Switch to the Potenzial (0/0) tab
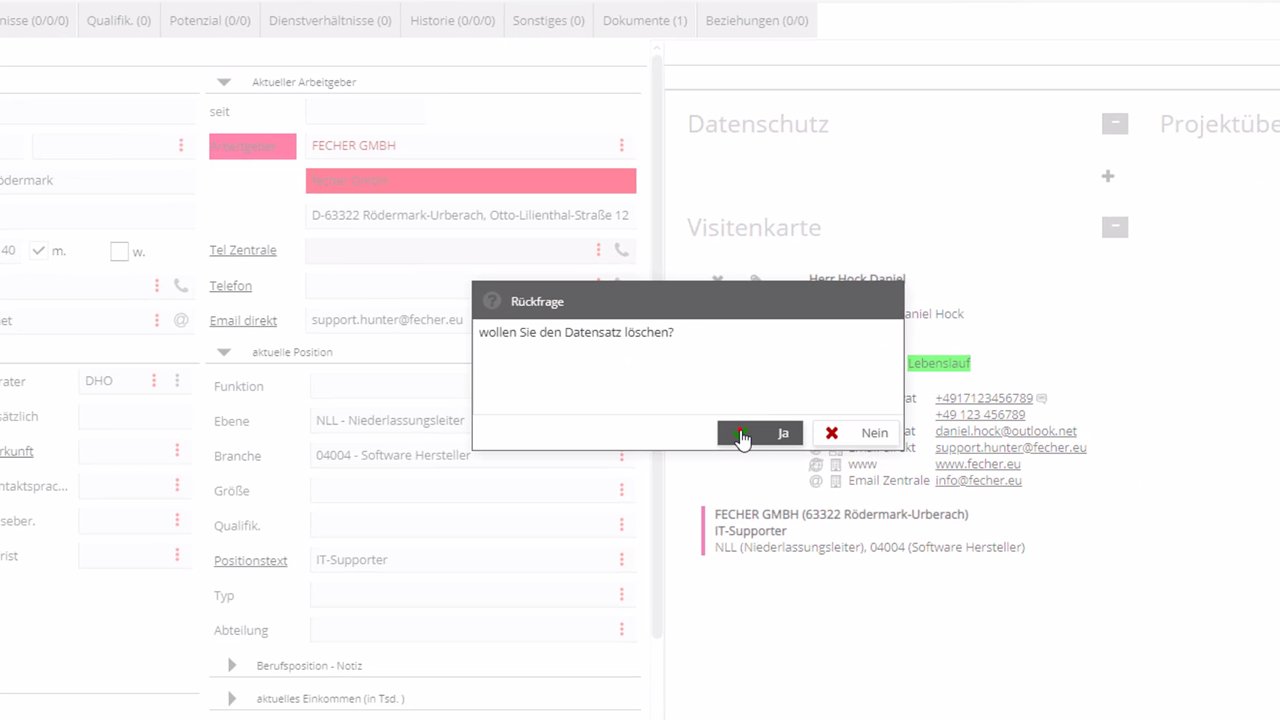Screen dimensions: 1280x720 coord(210,20)
